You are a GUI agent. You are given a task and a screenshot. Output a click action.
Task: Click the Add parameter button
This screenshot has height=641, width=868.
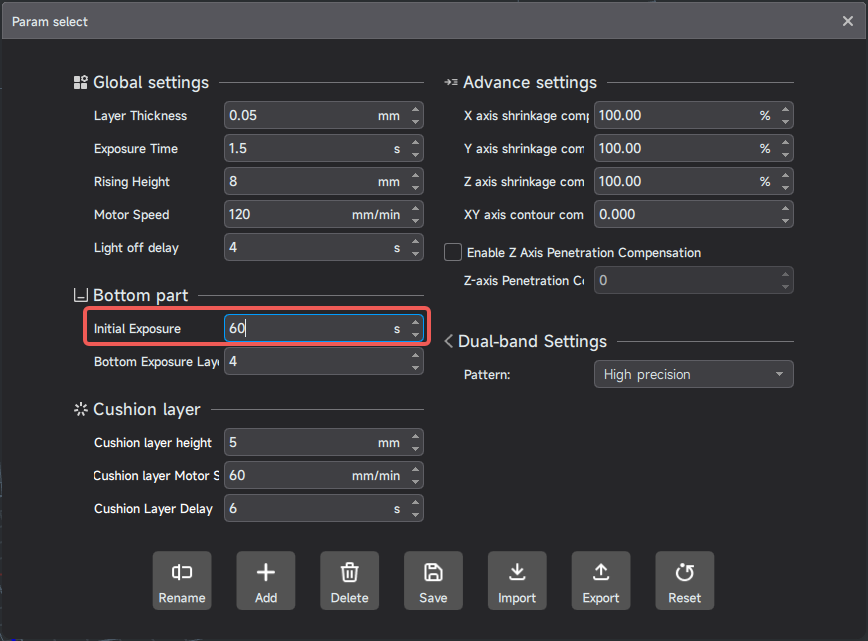266,580
